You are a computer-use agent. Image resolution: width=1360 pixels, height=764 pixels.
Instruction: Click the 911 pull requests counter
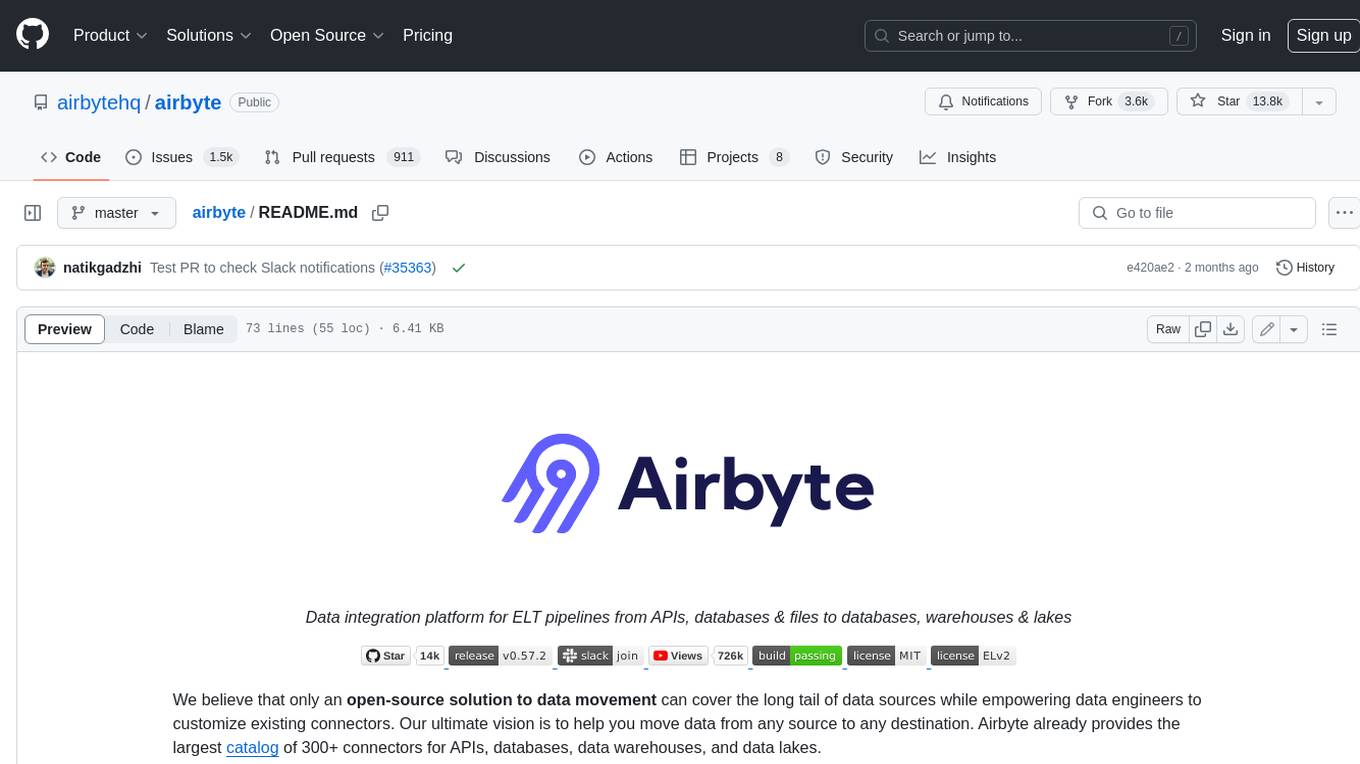(404, 157)
